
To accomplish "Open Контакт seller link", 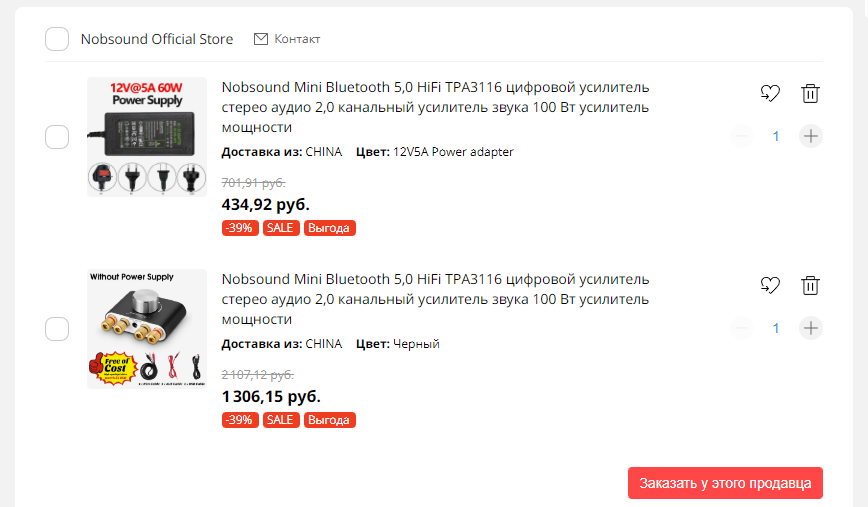I will pos(297,39).
